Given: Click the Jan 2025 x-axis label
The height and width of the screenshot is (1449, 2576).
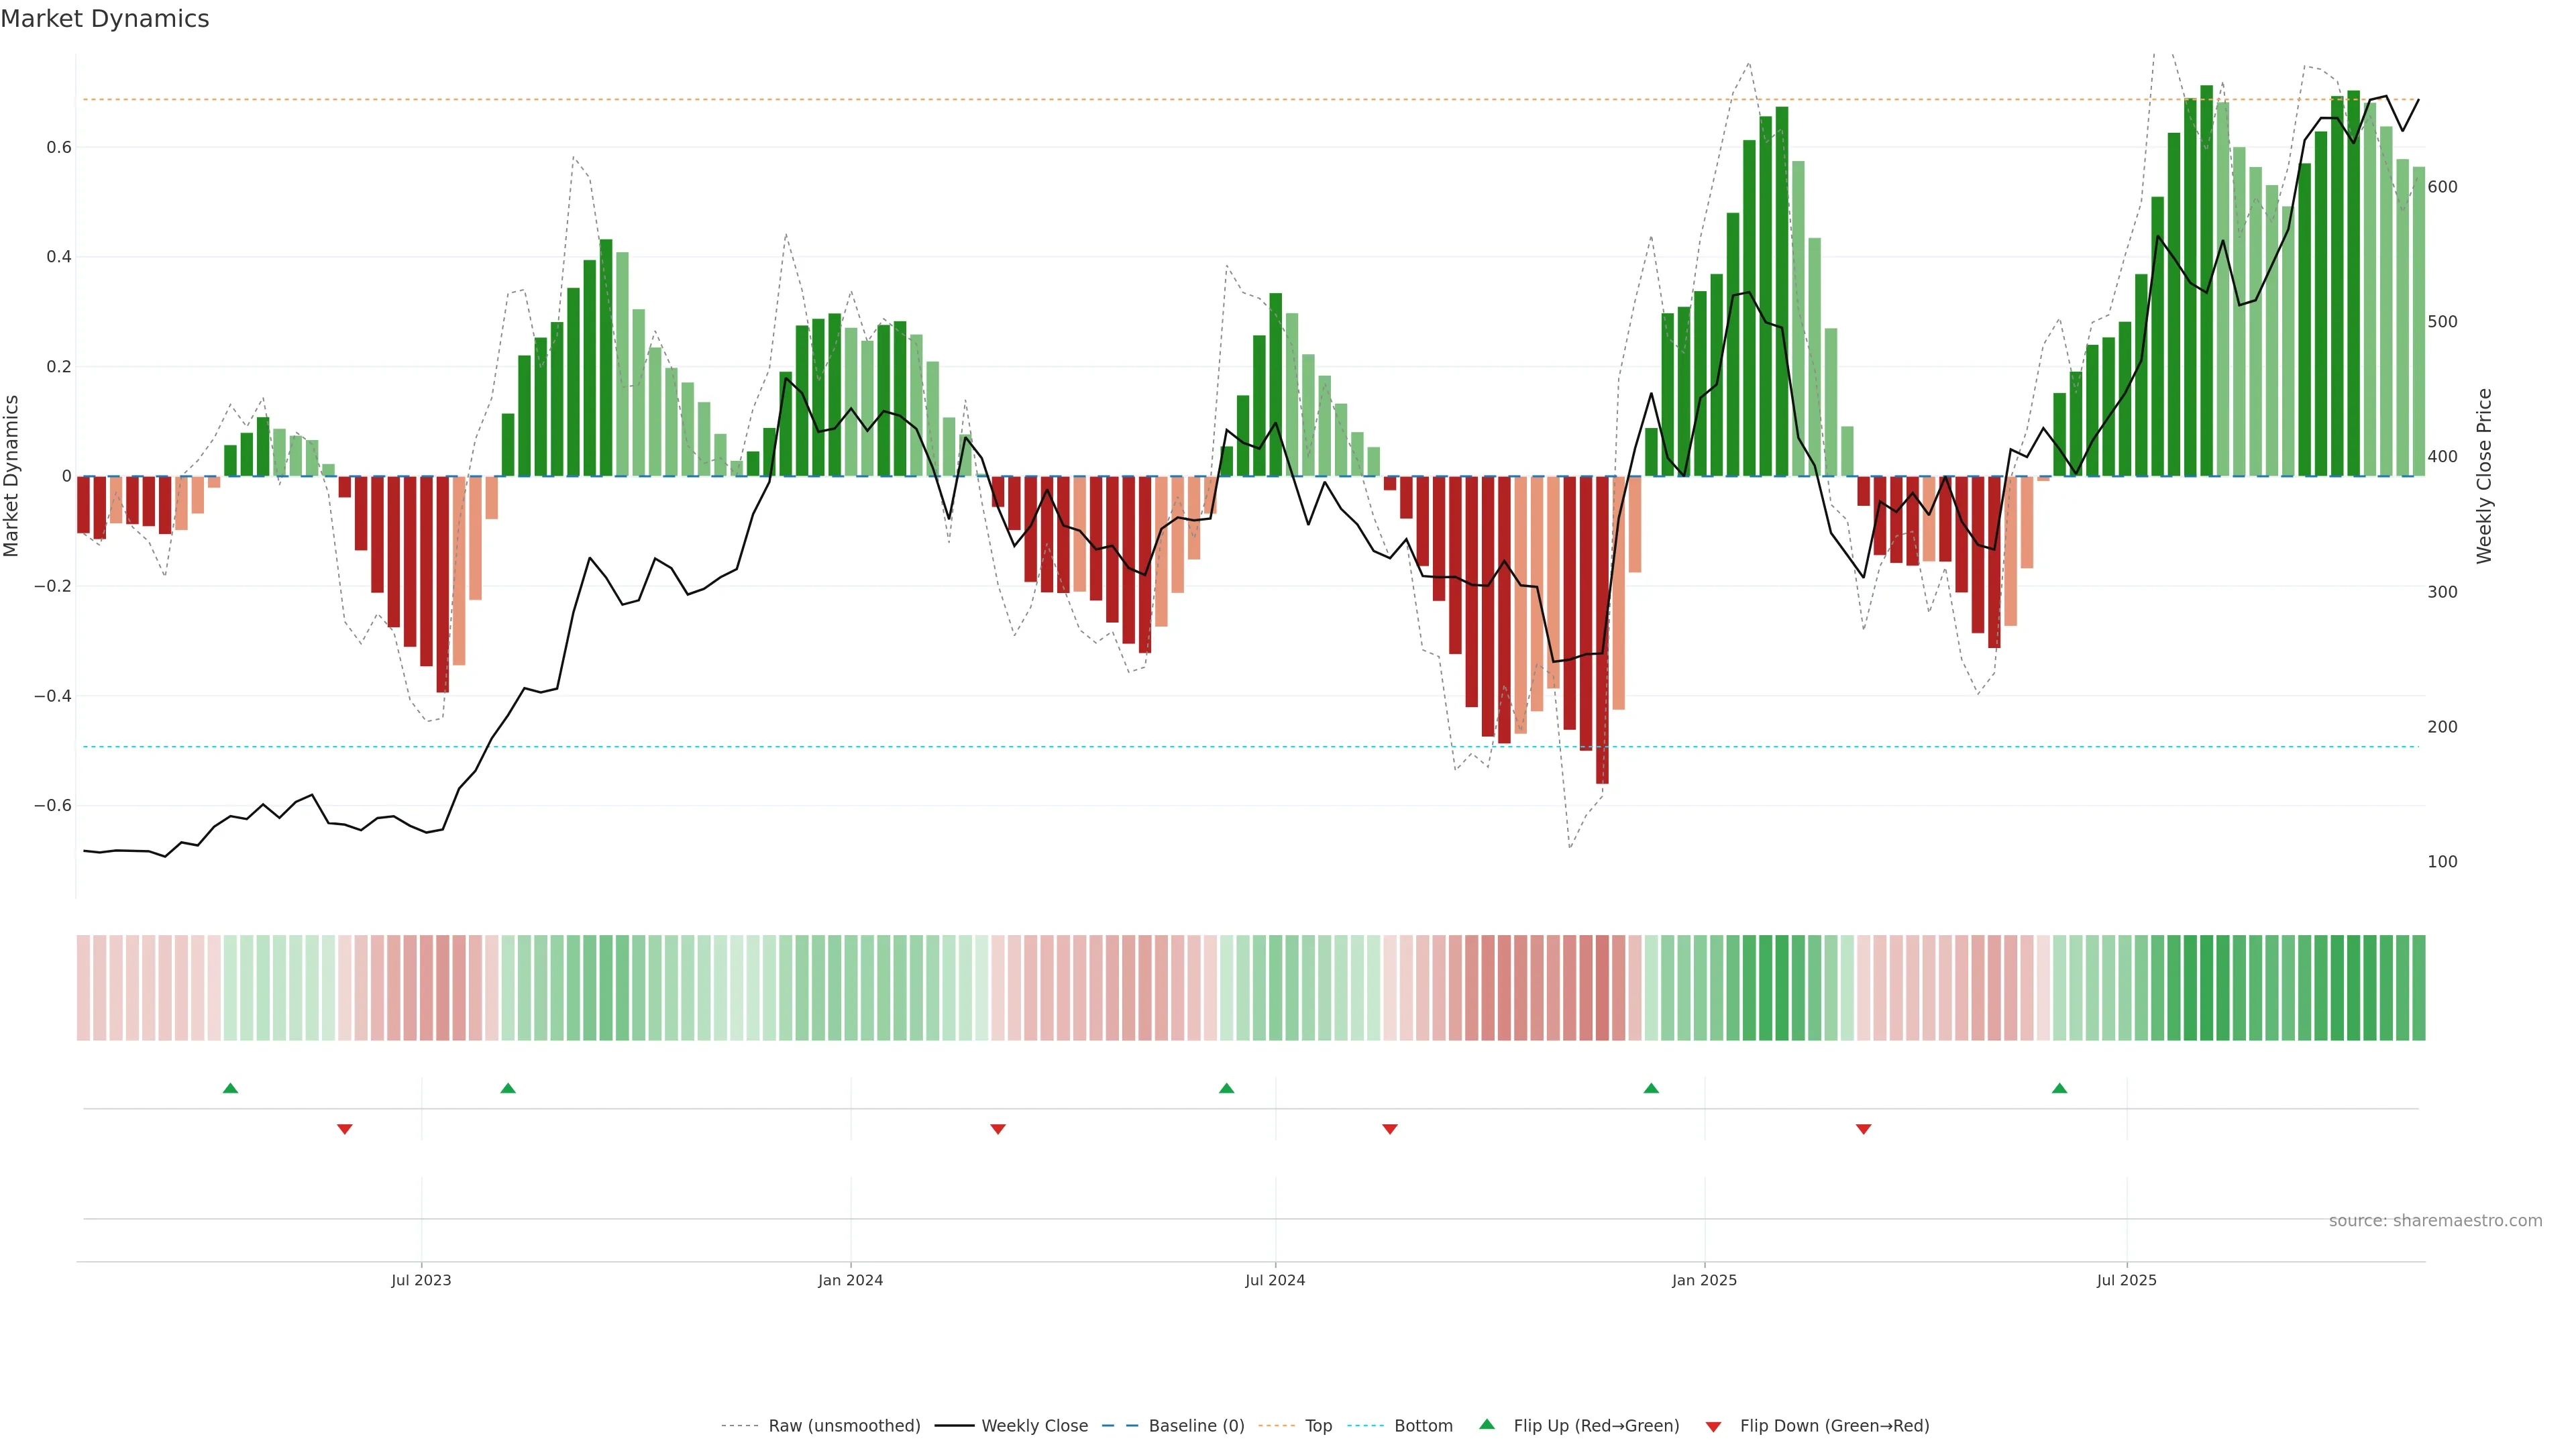Looking at the screenshot, I should click(1704, 1280).
